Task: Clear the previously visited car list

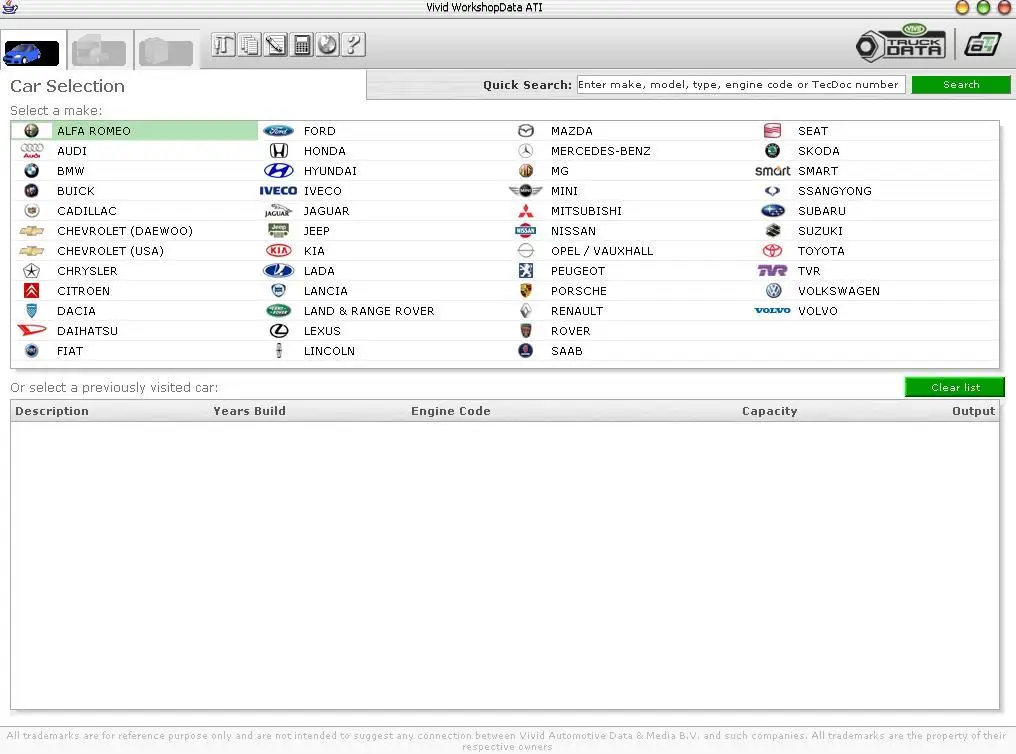Action: point(955,387)
